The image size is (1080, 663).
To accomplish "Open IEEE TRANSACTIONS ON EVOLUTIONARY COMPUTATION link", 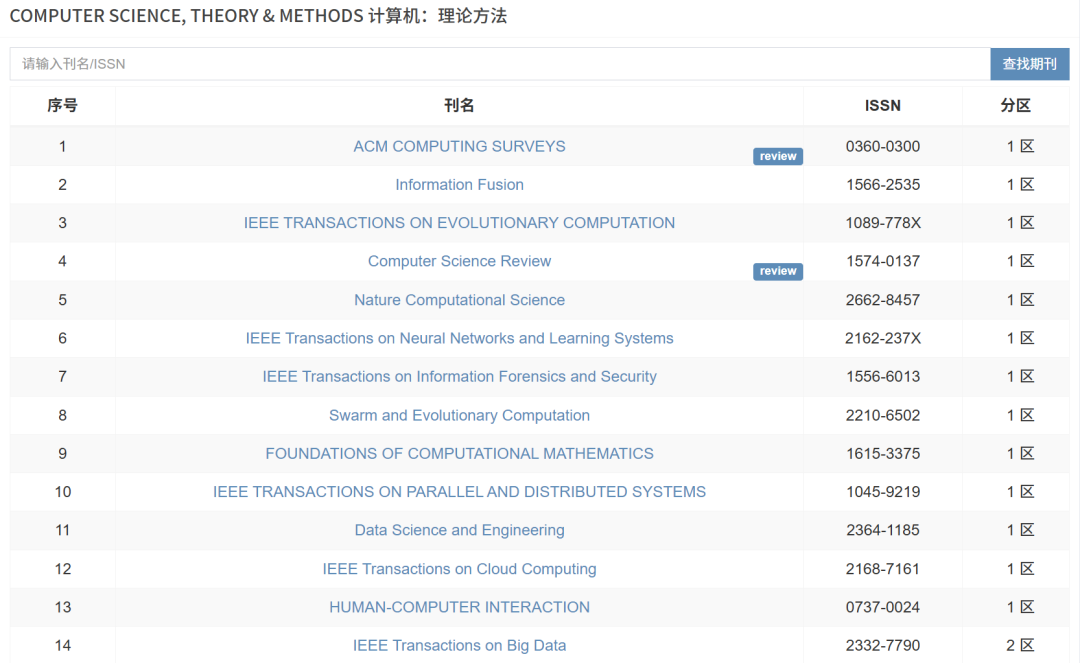I will click(x=459, y=223).
